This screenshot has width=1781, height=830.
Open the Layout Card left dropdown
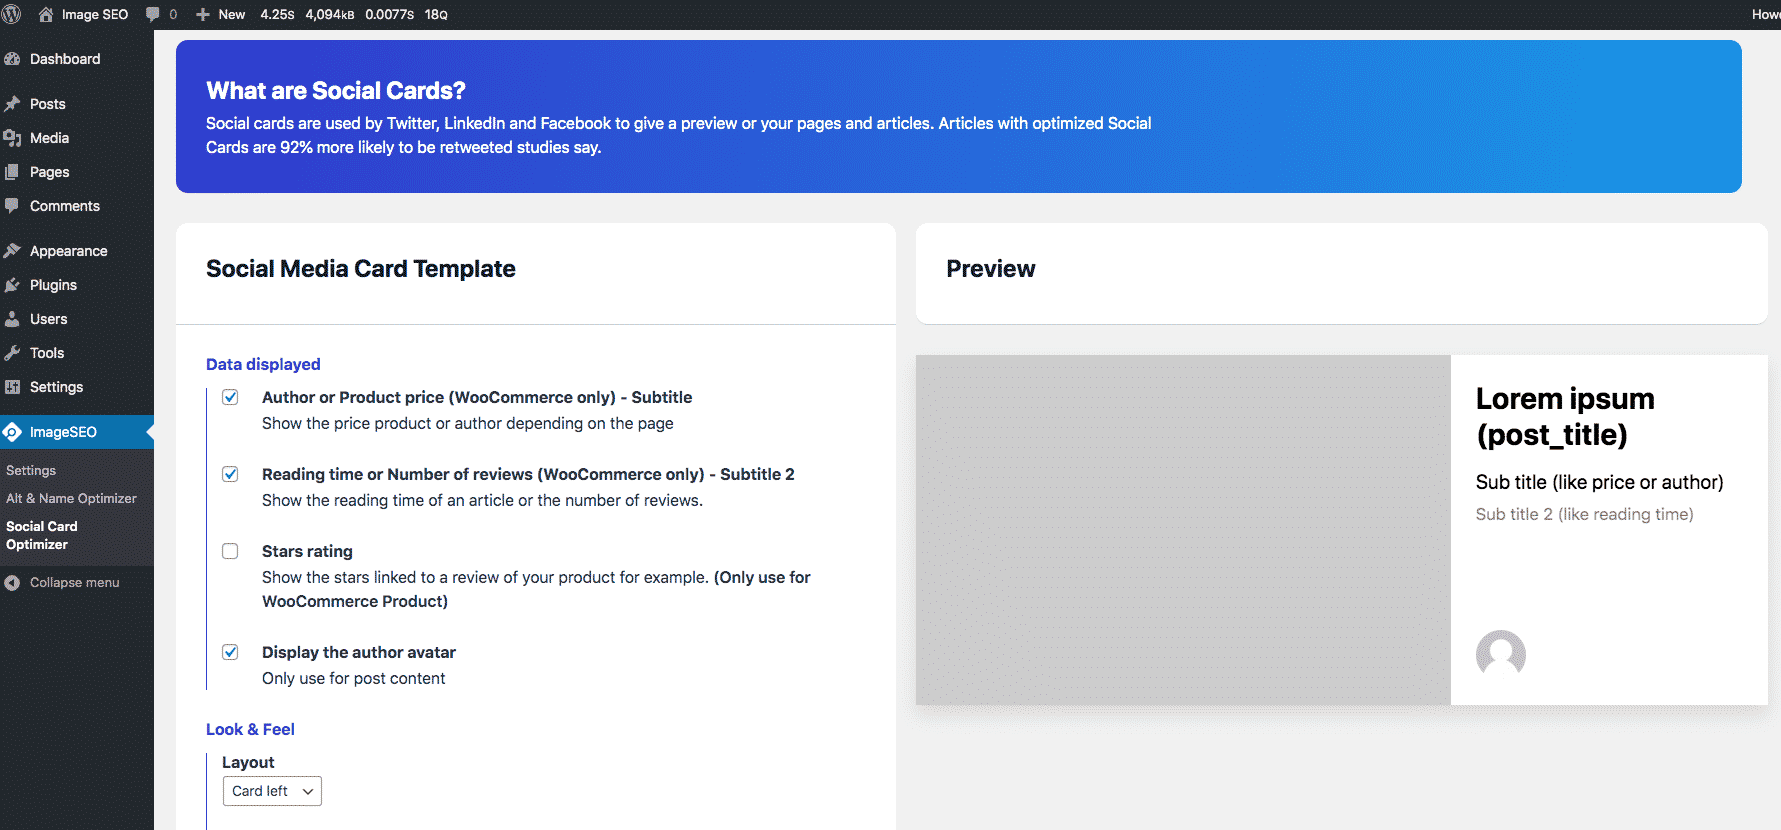pyautogui.click(x=272, y=791)
